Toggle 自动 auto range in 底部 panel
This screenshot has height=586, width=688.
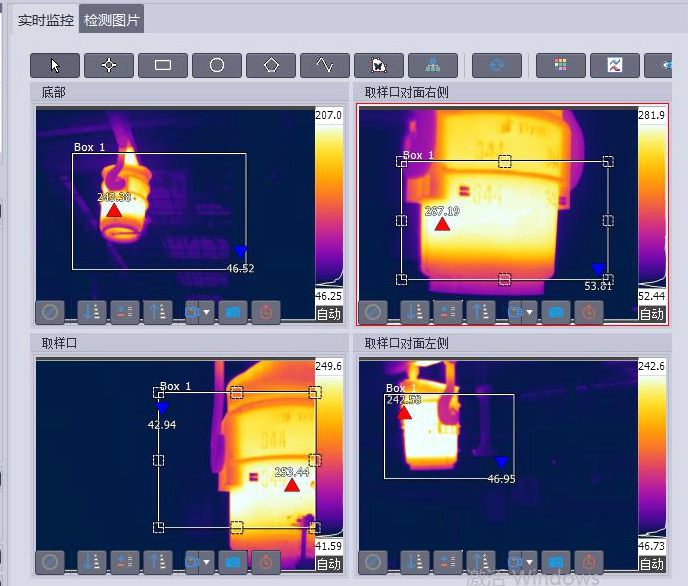click(329, 313)
